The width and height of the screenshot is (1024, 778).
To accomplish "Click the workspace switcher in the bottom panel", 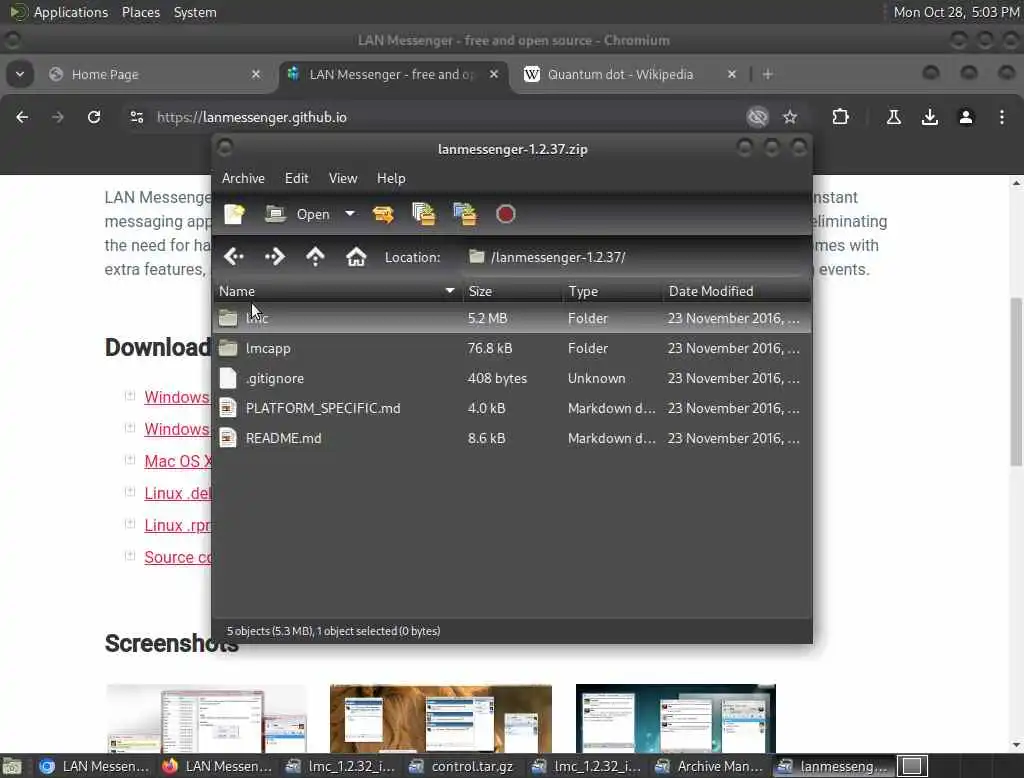I will (912, 766).
